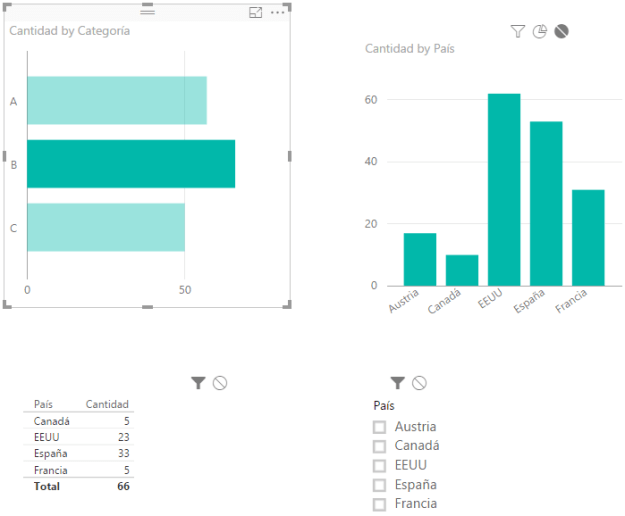Set Highlight interaction on Cantidad by País chart
Image resolution: width=625 pixels, height=516 pixels.
[x=540, y=32]
